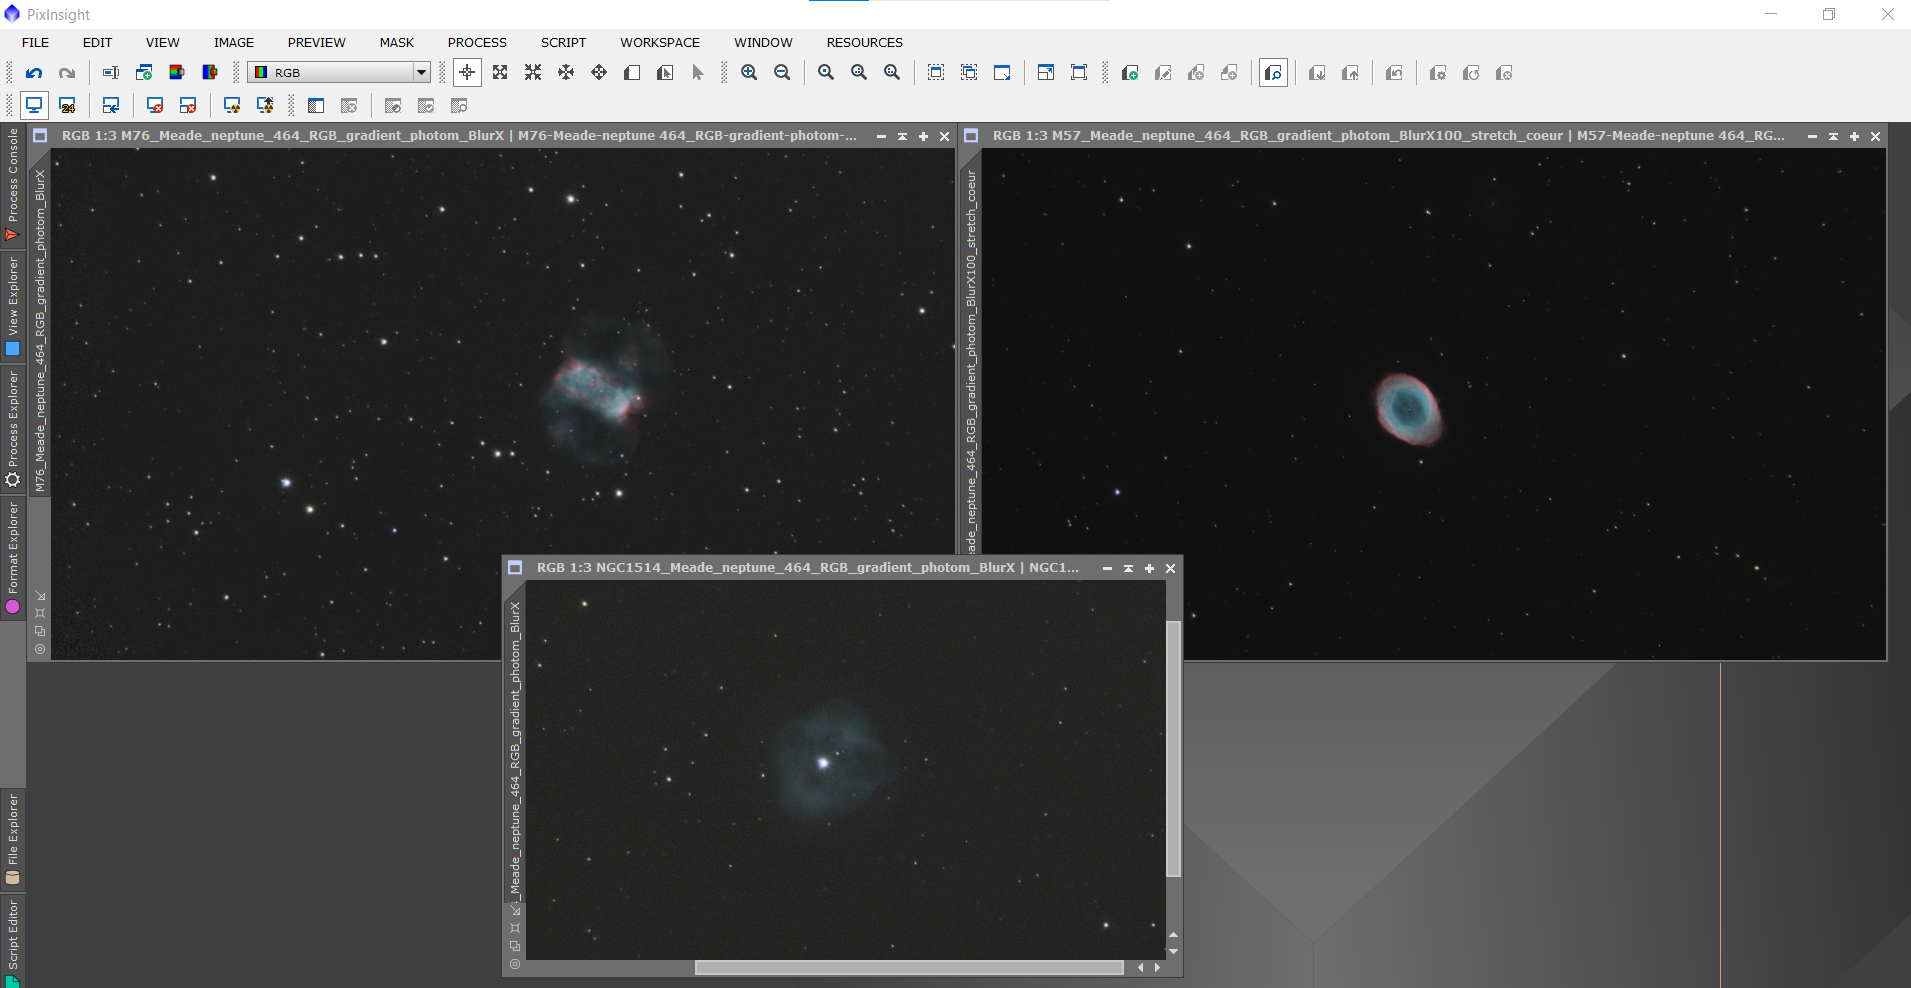Open the MASK menu
Screen dimensions: 1911x988
click(397, 42)
